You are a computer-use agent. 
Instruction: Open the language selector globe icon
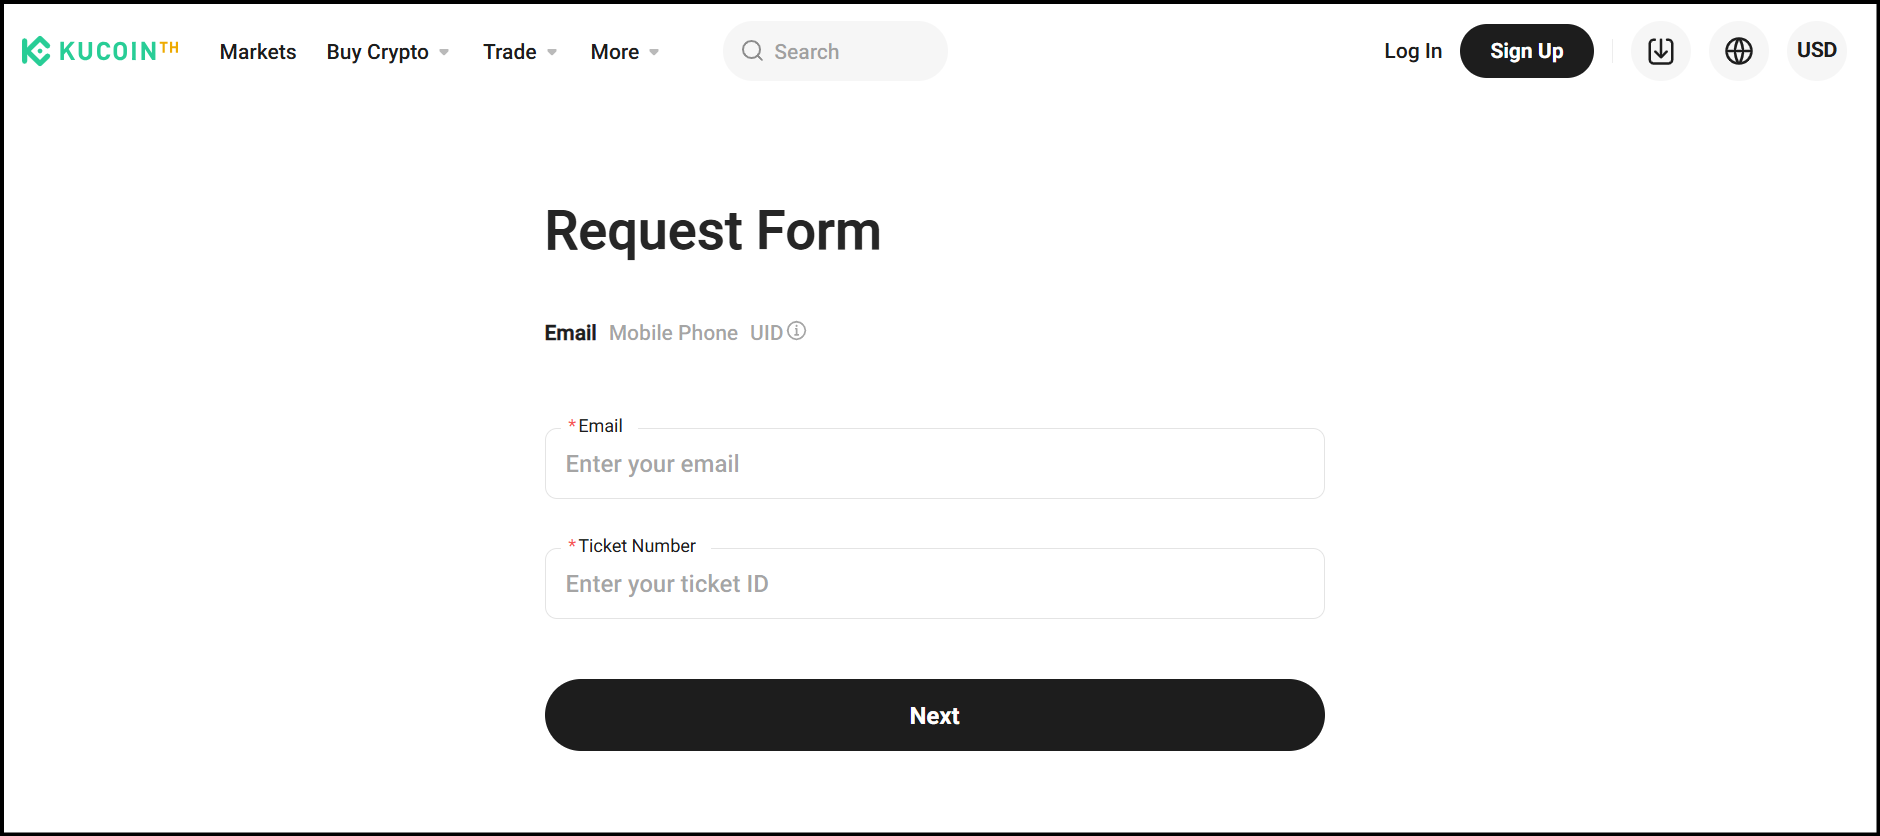point(1738,51)
